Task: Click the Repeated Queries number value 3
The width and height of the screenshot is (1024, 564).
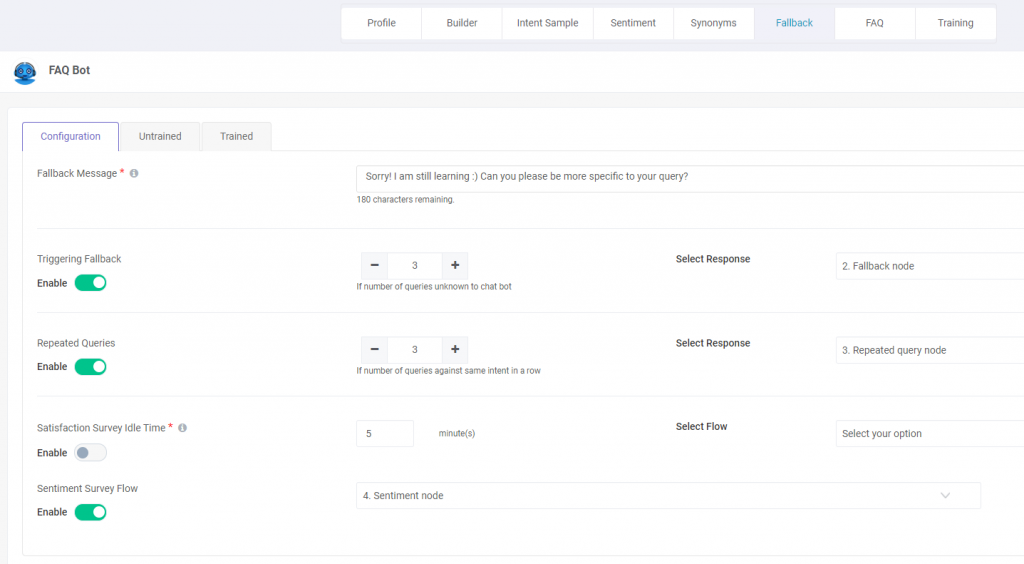Action: coord(415,350)
